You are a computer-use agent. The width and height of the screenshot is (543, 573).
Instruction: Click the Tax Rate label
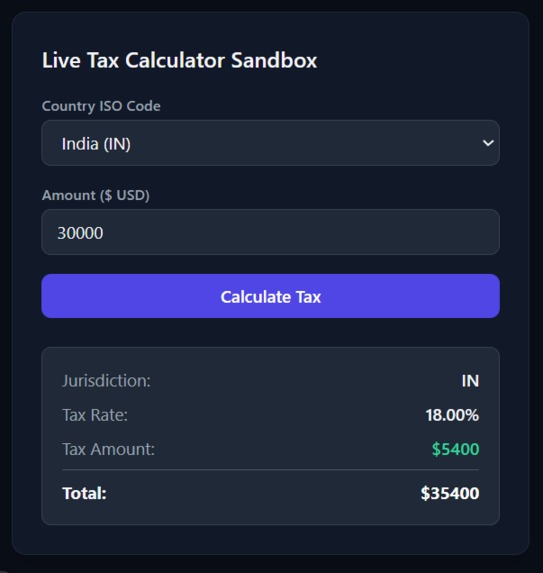(x=95, y=415)
